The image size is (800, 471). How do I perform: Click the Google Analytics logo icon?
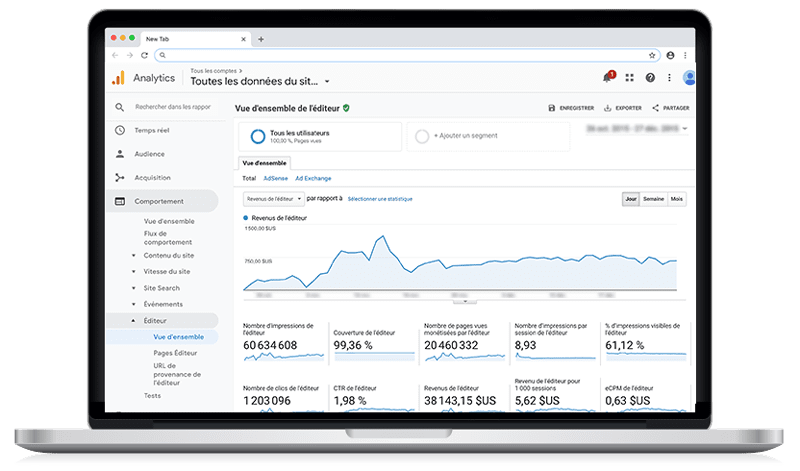pos(118,78)
